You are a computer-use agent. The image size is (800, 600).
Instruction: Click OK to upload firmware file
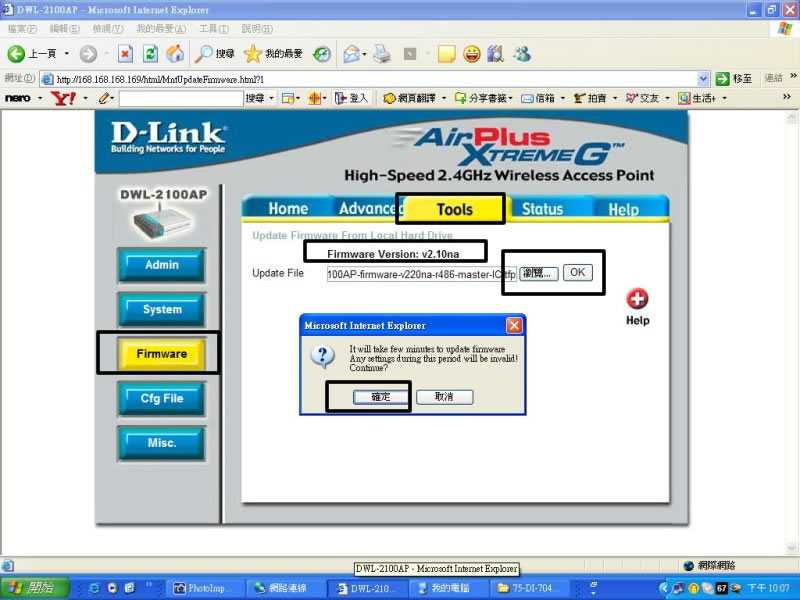click(578, 272)
